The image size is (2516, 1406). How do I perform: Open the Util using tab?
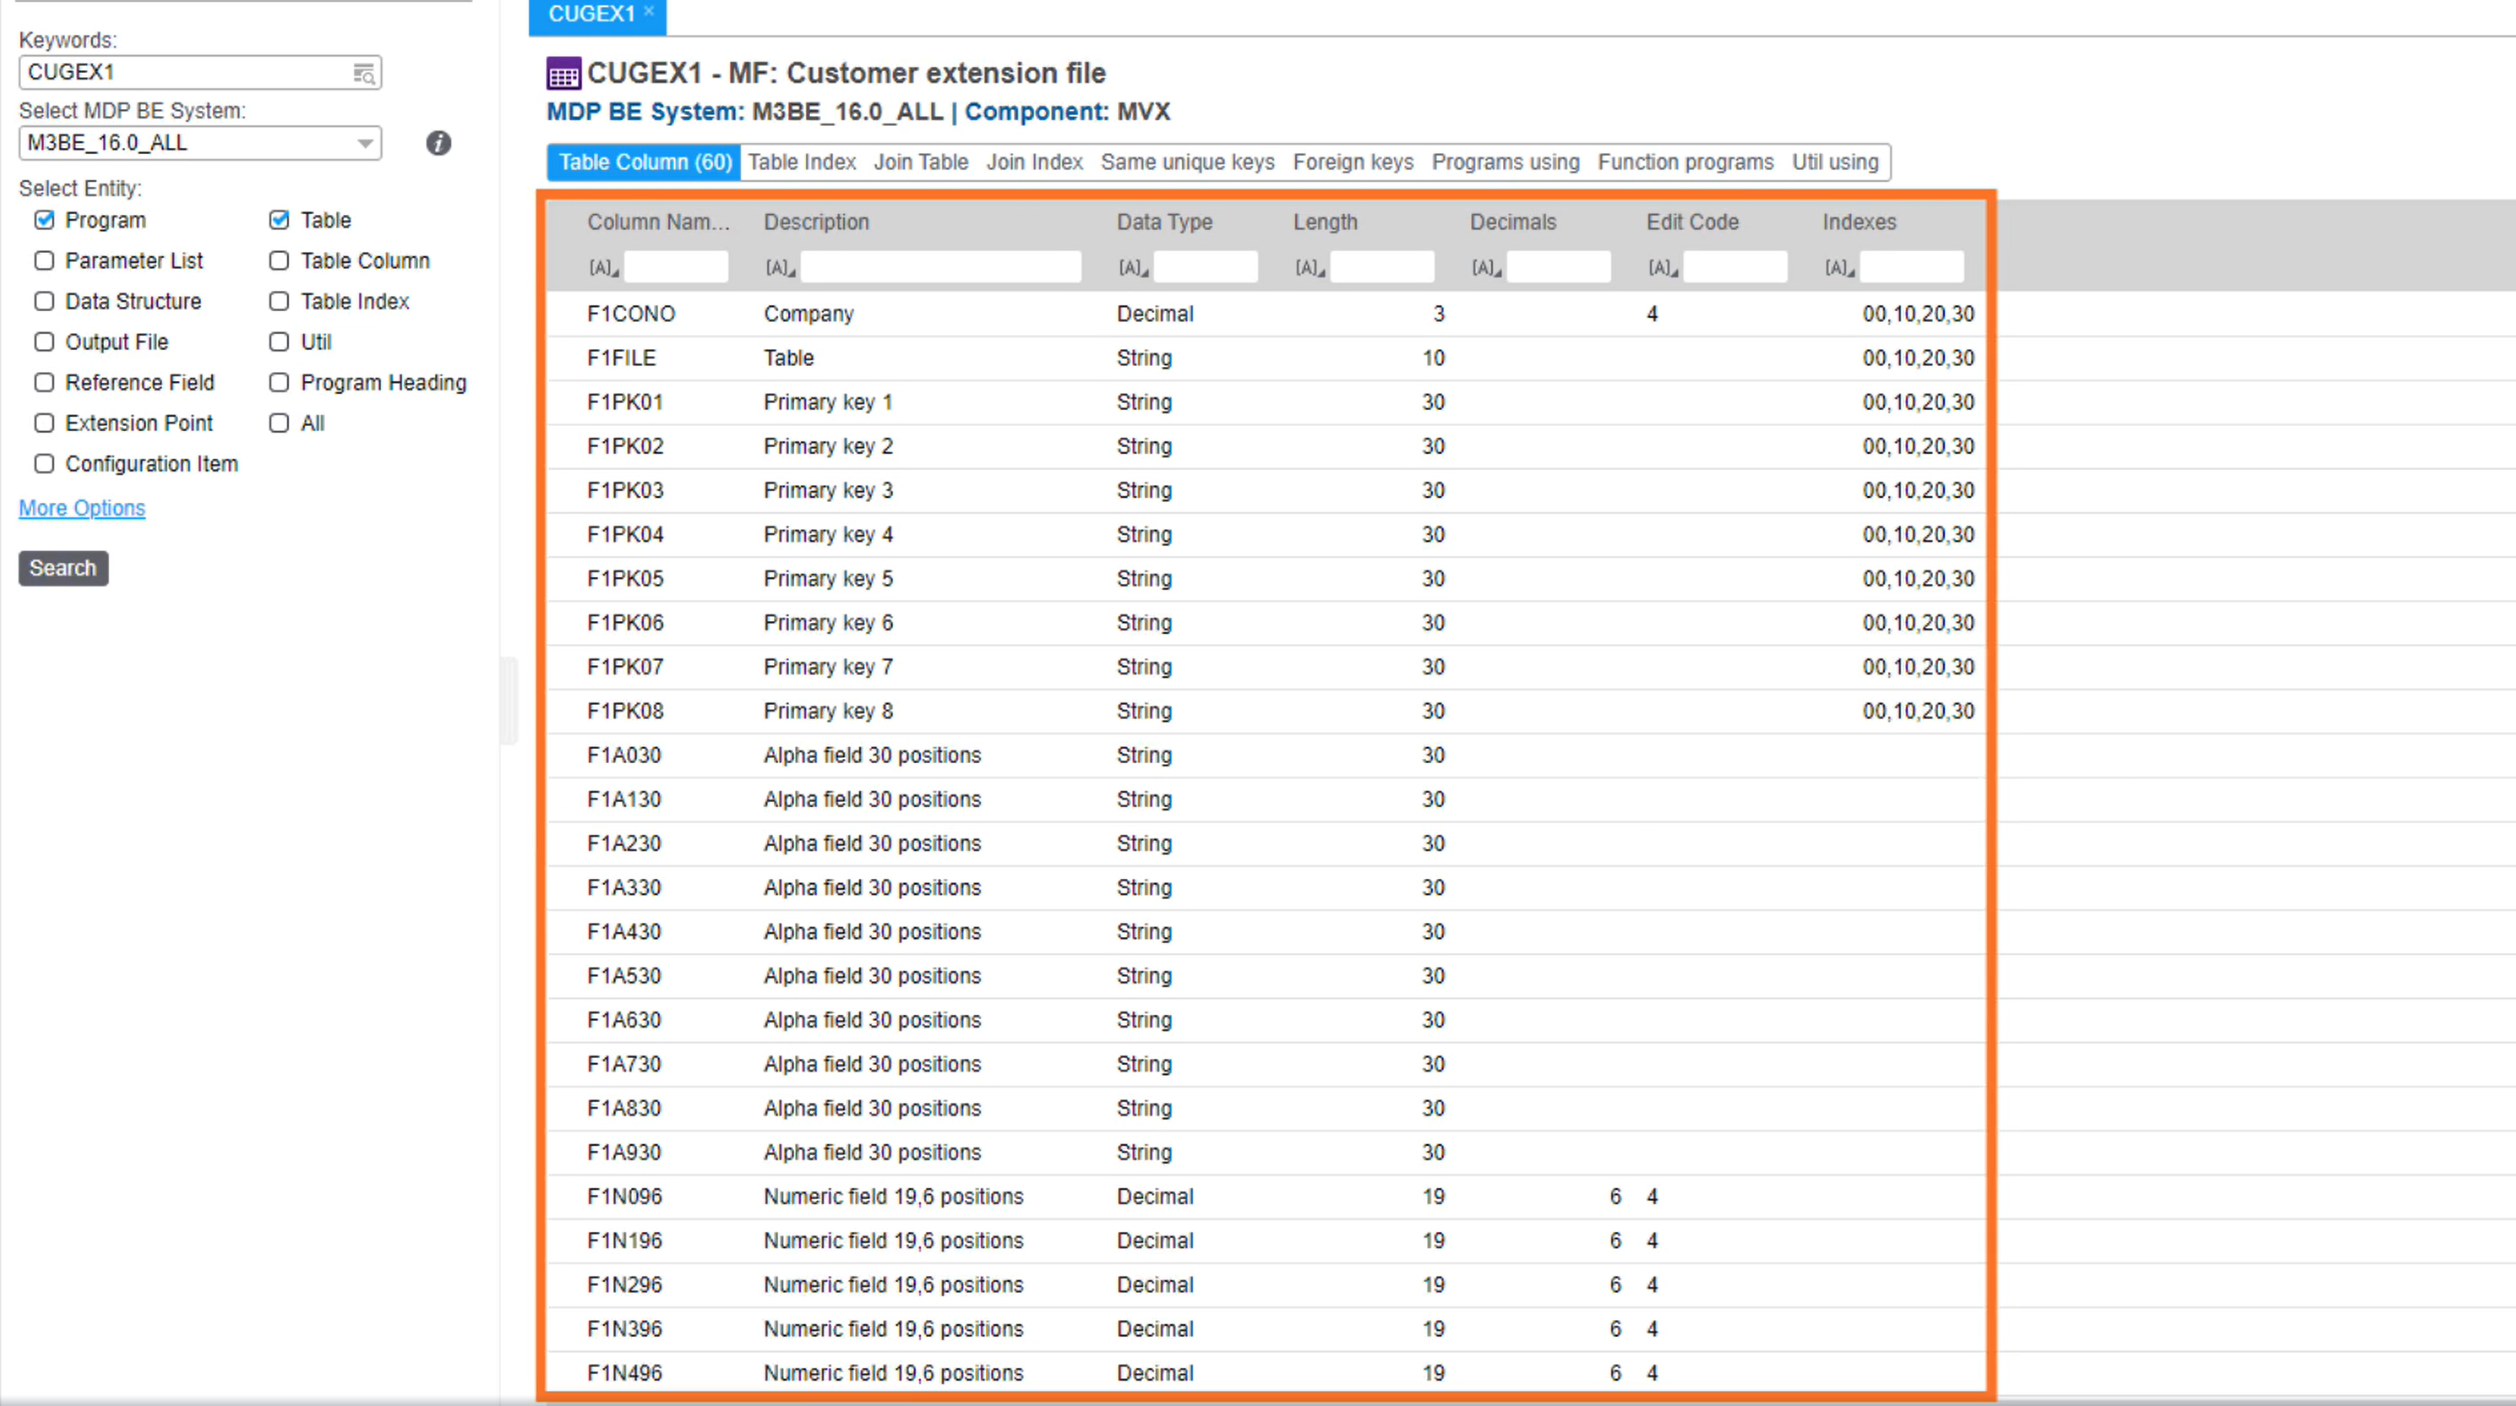[1835, 162]
